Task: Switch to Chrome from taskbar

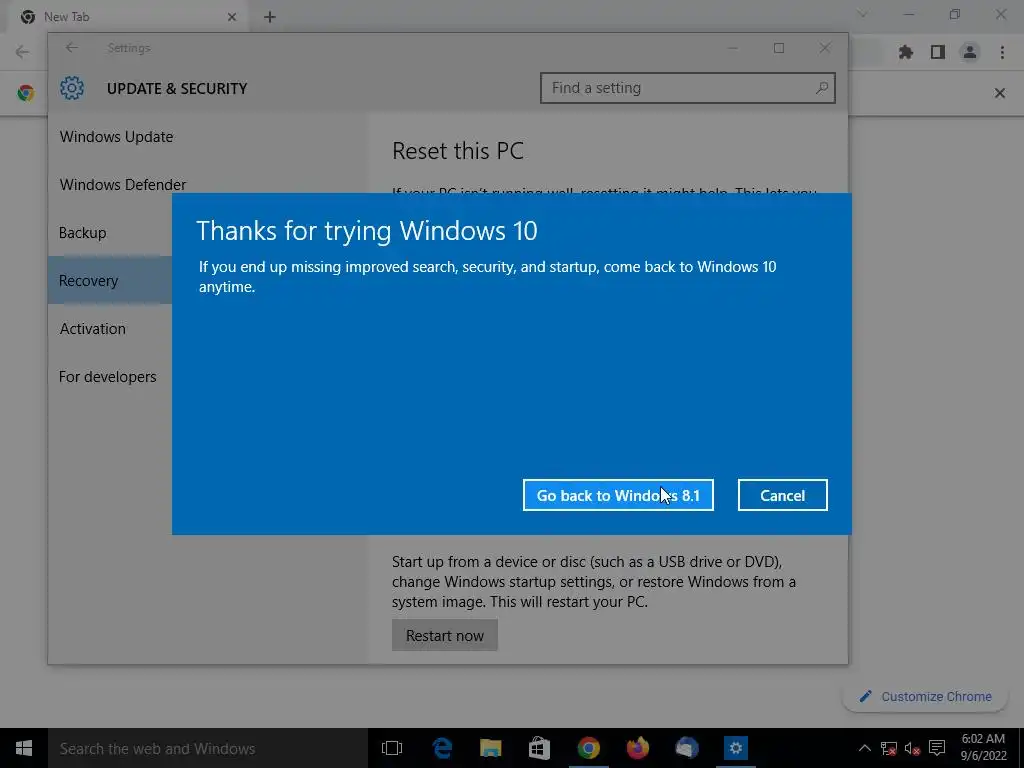Action: click(588, 748)
